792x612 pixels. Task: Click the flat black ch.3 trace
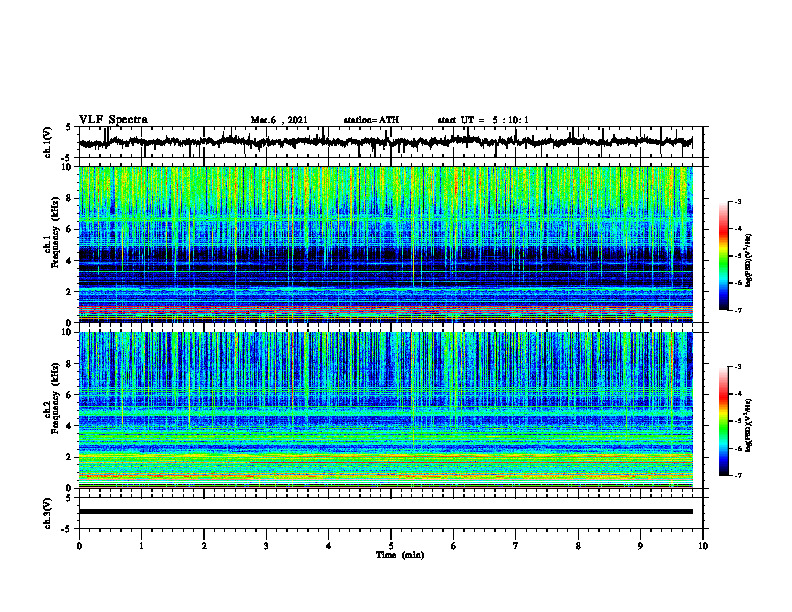(385, 512)
